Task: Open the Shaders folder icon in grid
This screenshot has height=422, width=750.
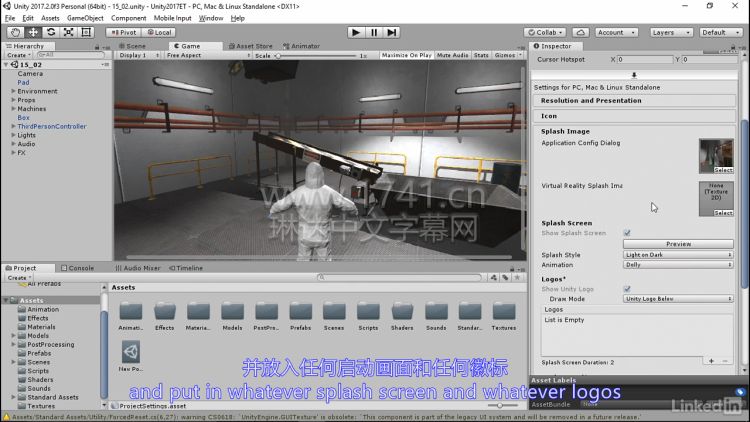Action: click(x=402, y=312)
